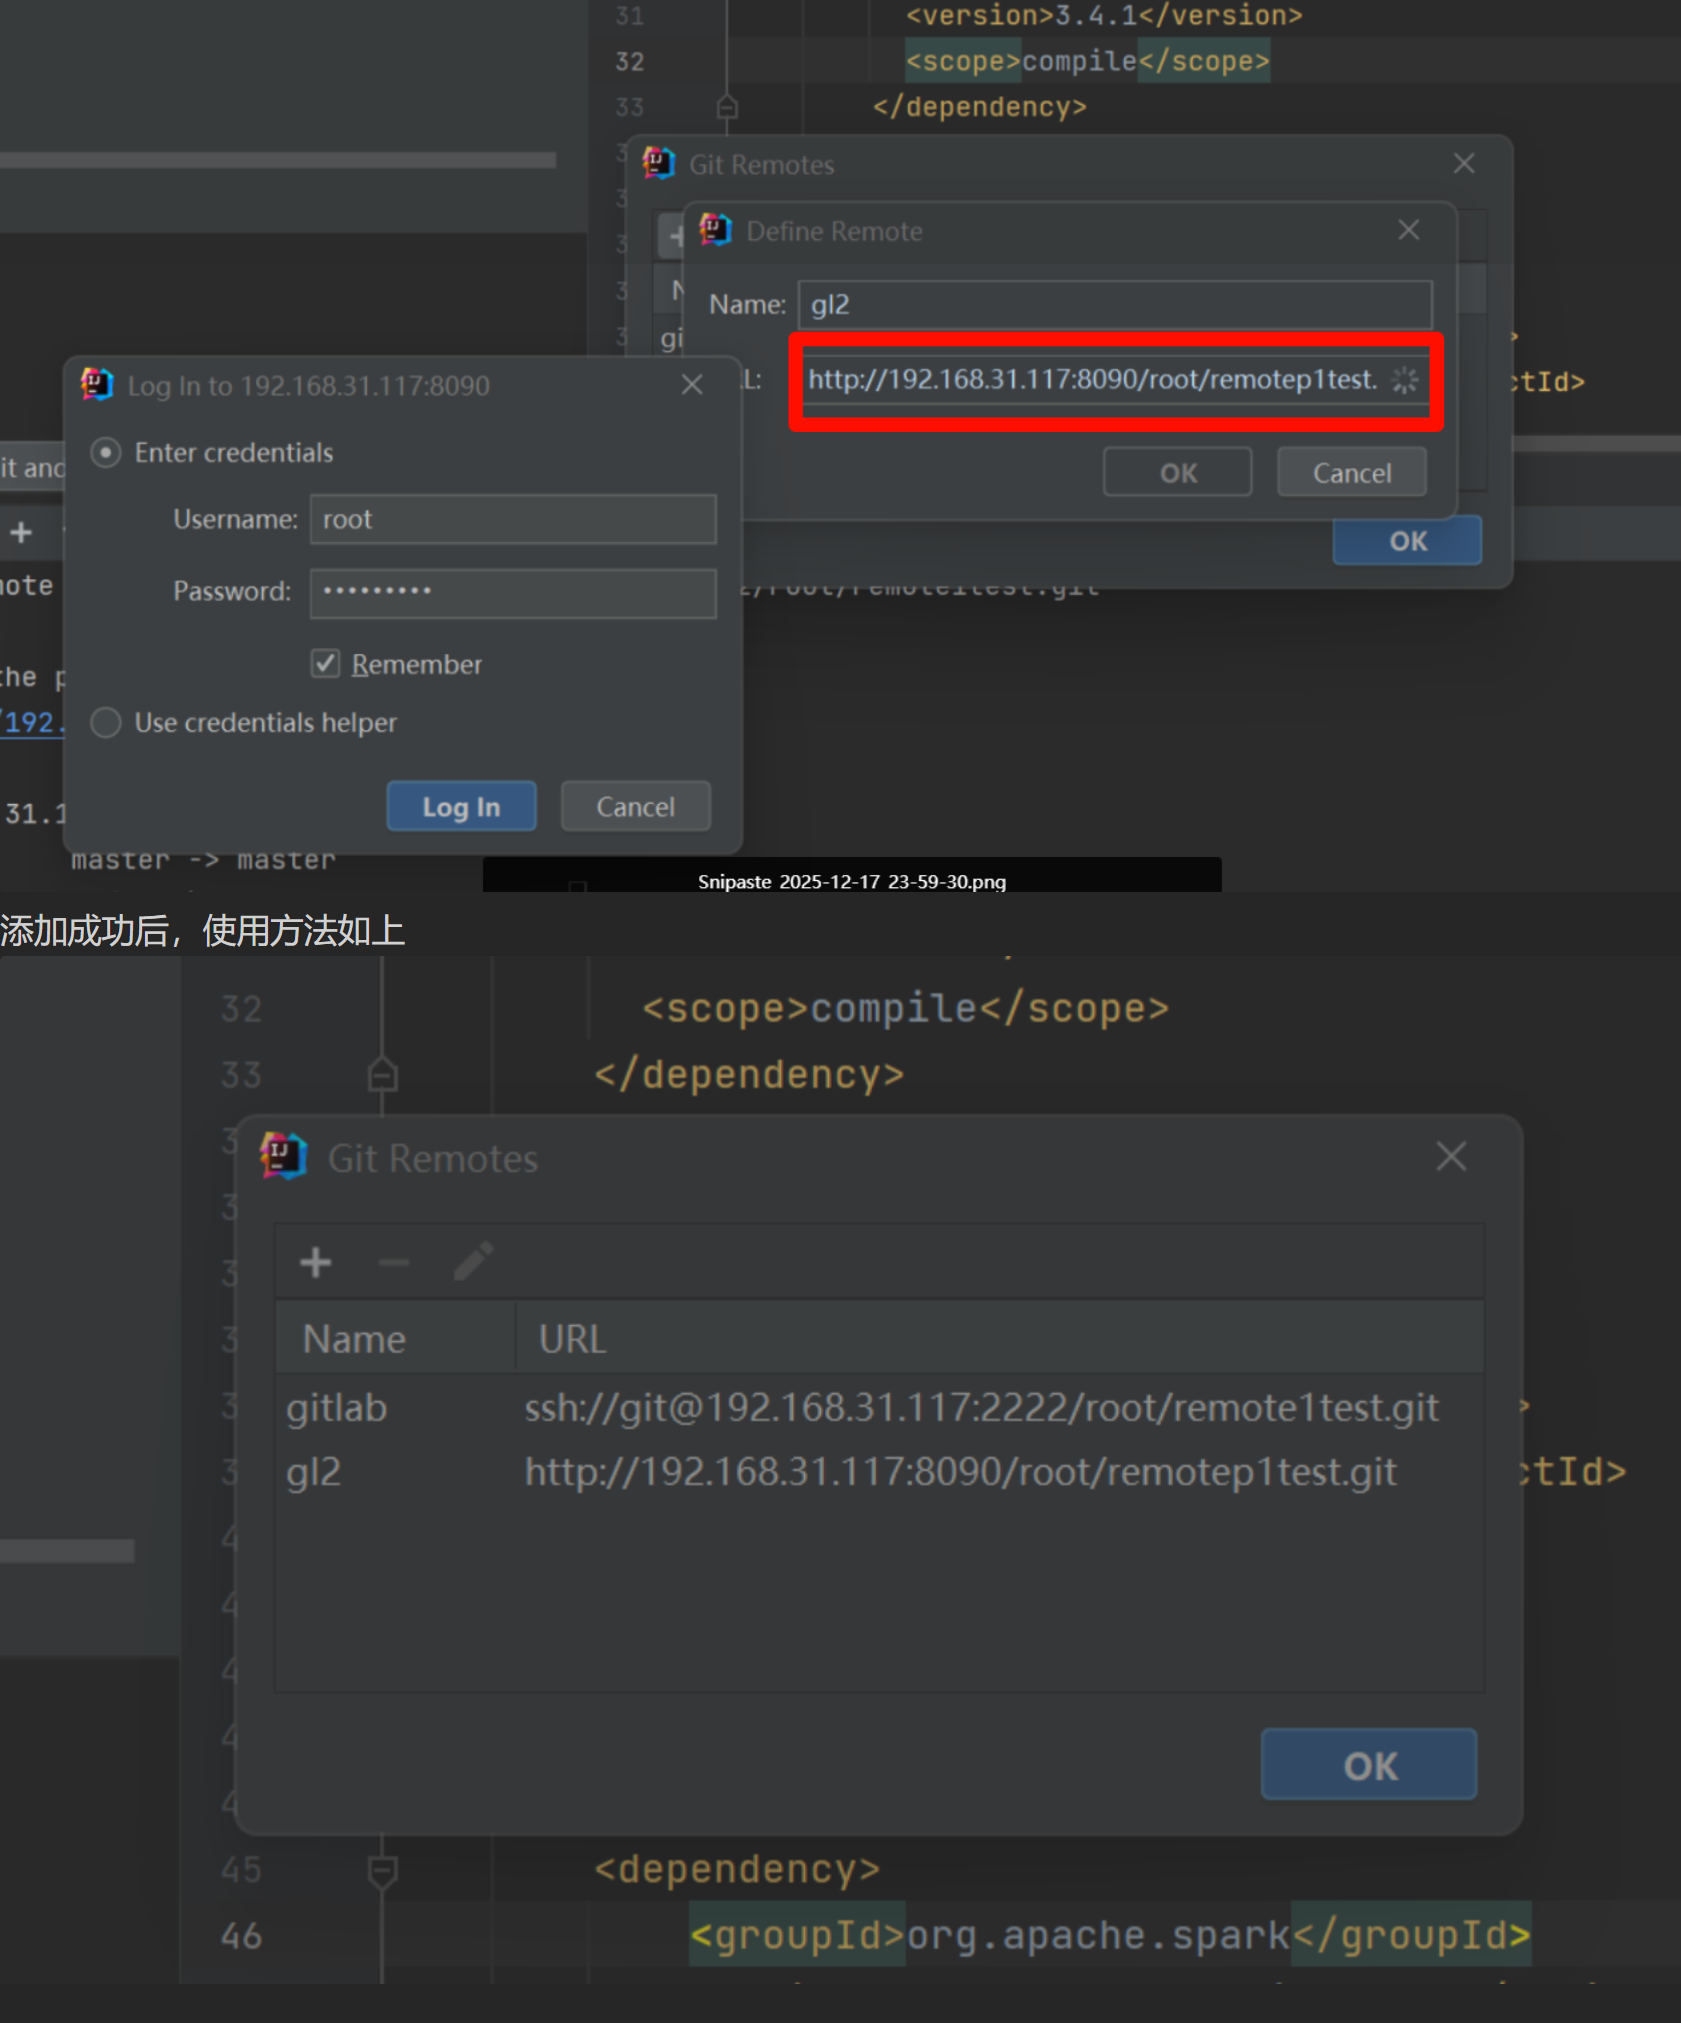This screenshot has height=2023, width=1681.
Task: Click the groupId org.apache.spark line
Action: pos(1109,1936)
